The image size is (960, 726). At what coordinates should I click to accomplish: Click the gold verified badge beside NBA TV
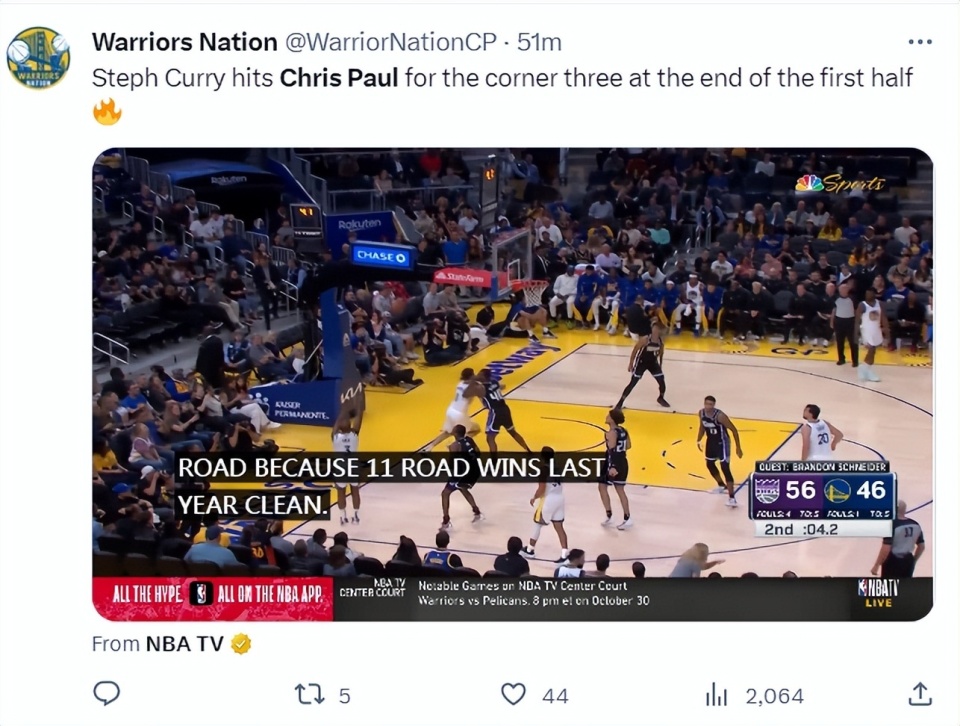coord(240,644)
